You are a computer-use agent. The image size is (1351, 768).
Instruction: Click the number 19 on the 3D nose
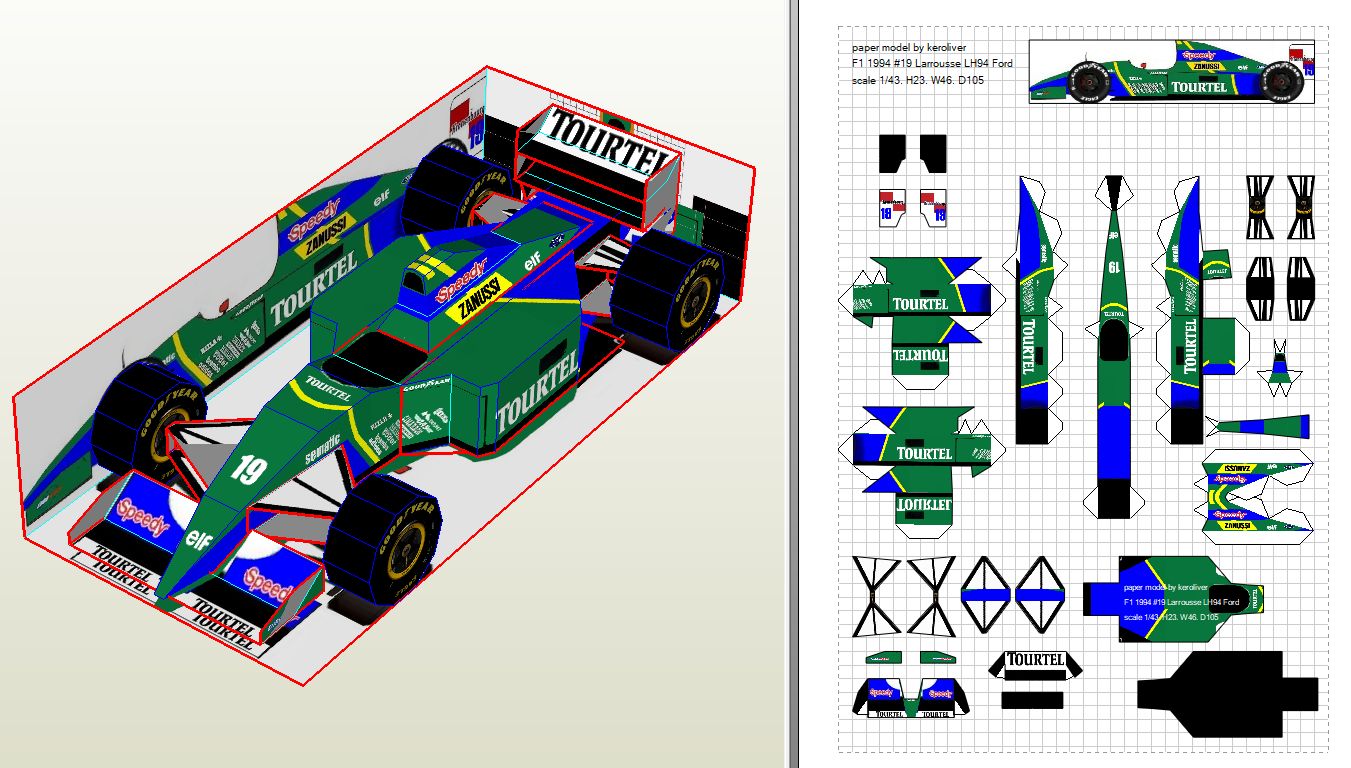pos(245,468)
